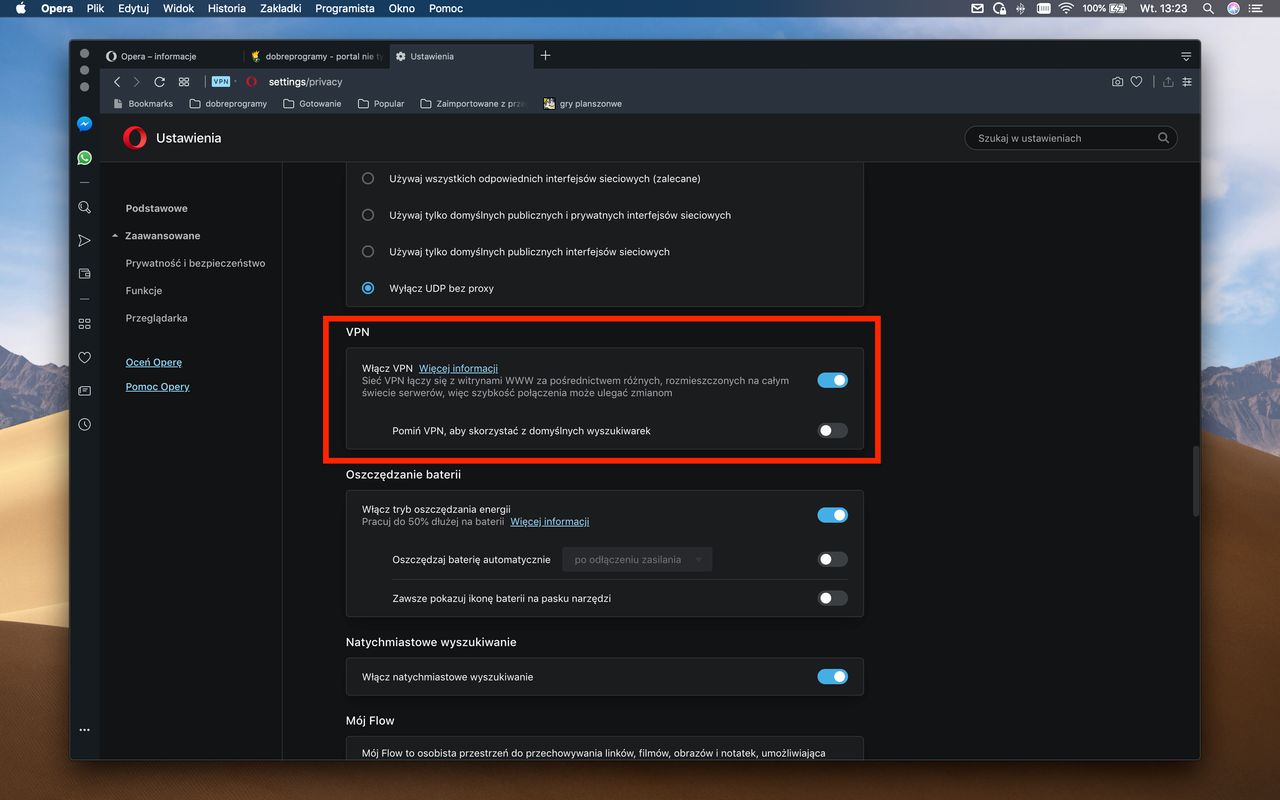The width and height of the screenshot is (1280, 800).
Task: Open macOS Spotlight search icon
Action: [1208, 8]
